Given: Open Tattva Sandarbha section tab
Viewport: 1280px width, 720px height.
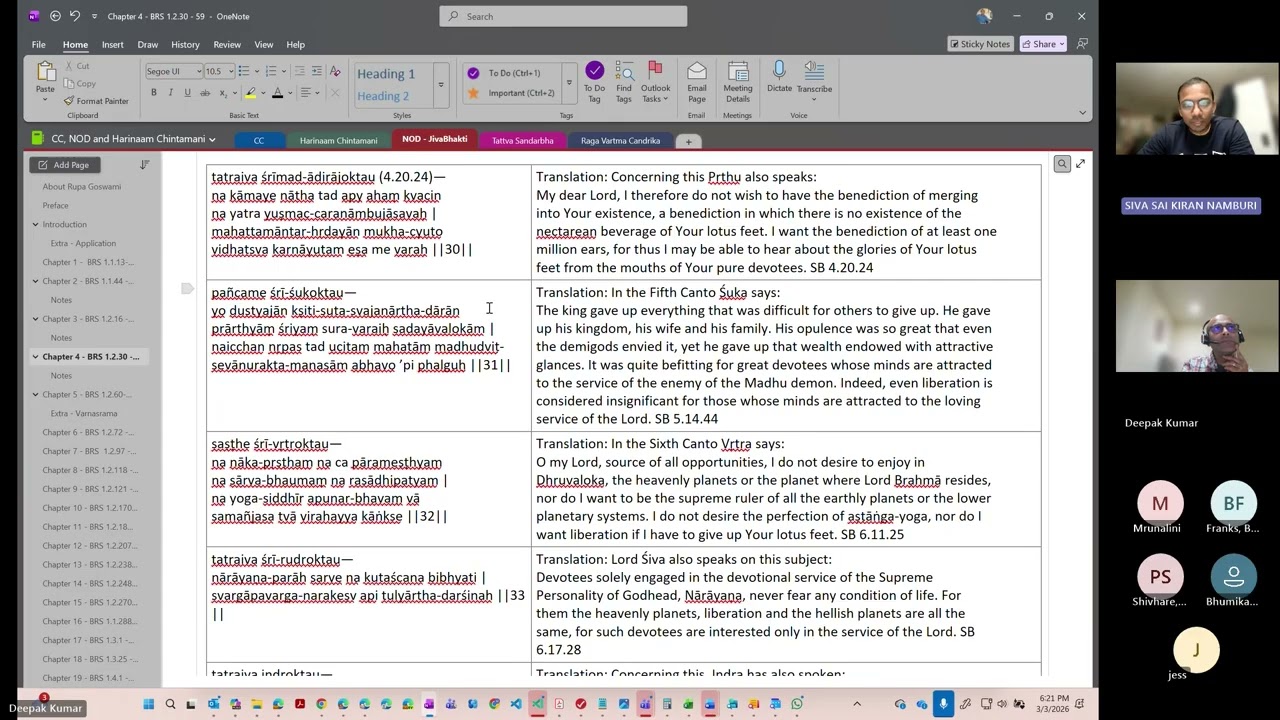Looking at the screenshot, I should click(522, 141).
